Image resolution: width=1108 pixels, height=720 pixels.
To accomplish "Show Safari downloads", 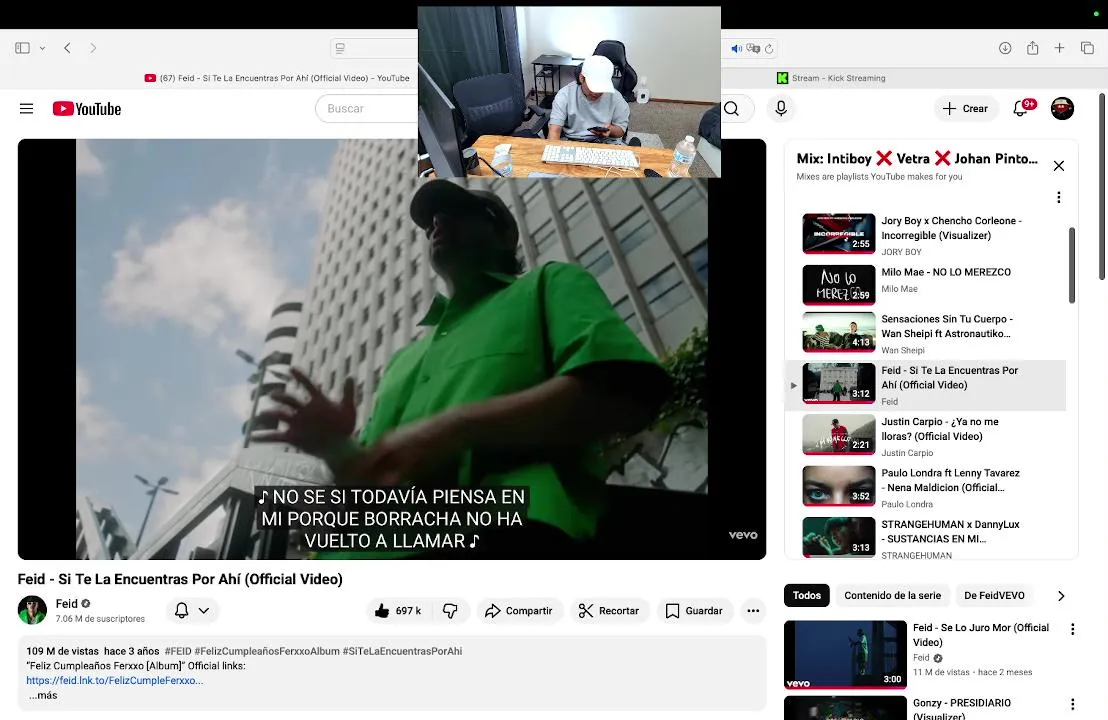I will [1005, 48].
